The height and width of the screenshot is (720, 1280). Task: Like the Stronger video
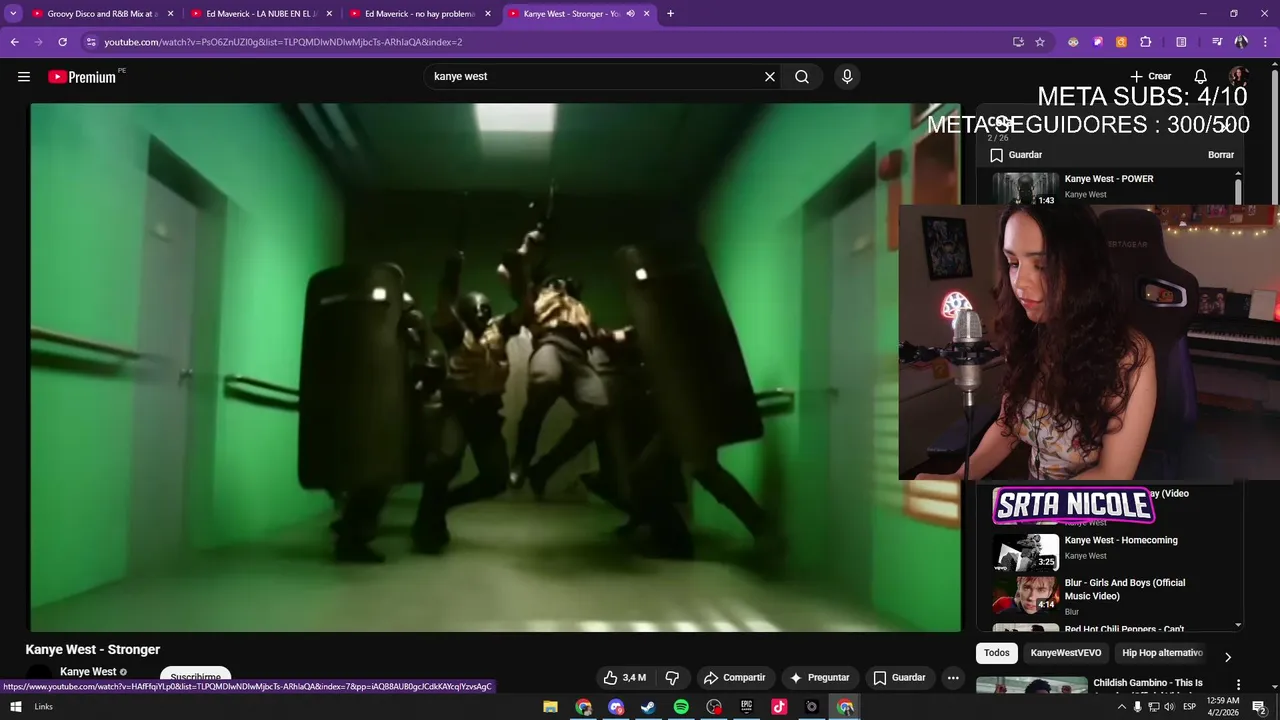click(x=624, y=678)
